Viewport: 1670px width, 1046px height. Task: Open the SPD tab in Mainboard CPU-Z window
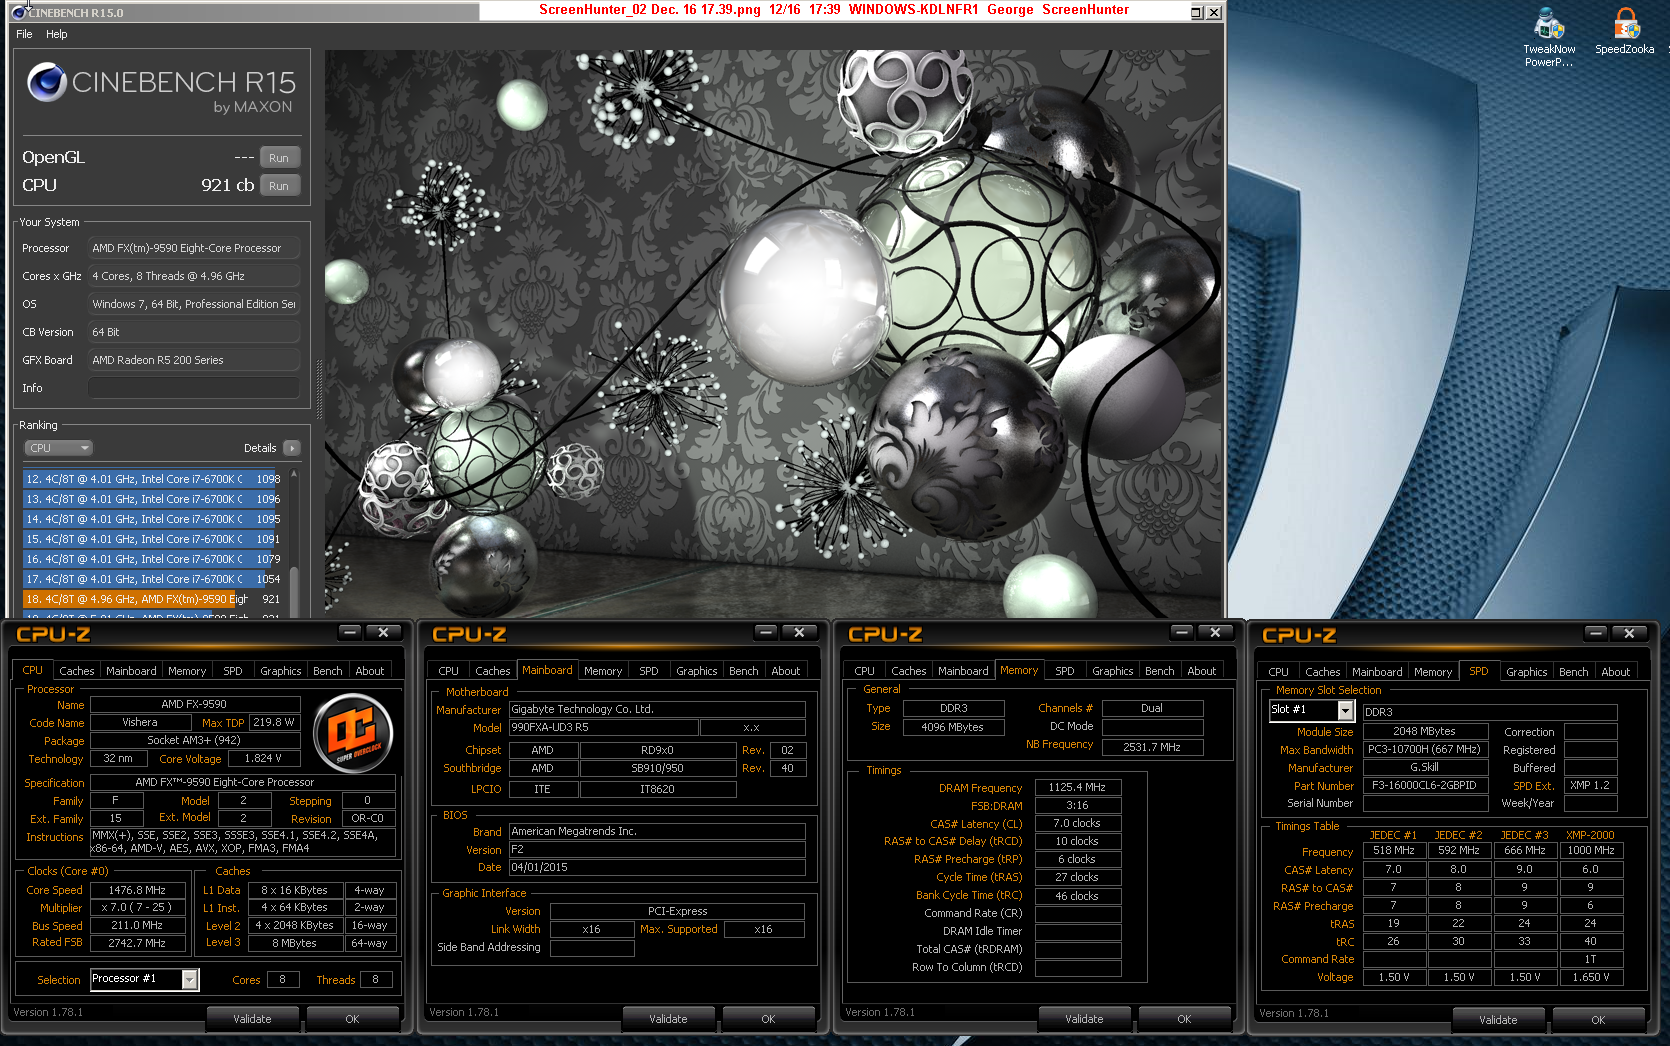coord(649,671)
